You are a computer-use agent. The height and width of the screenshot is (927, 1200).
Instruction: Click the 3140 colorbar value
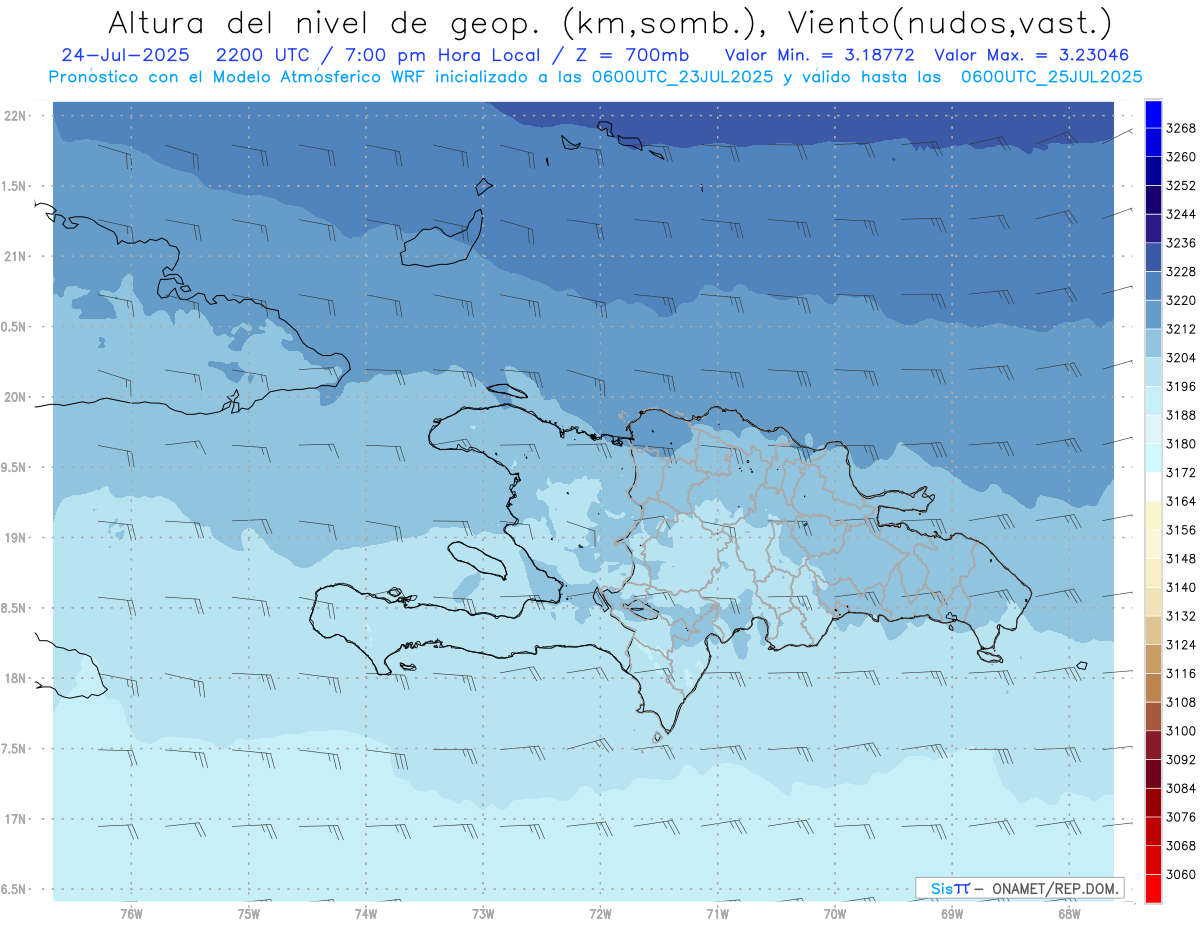1181,587
